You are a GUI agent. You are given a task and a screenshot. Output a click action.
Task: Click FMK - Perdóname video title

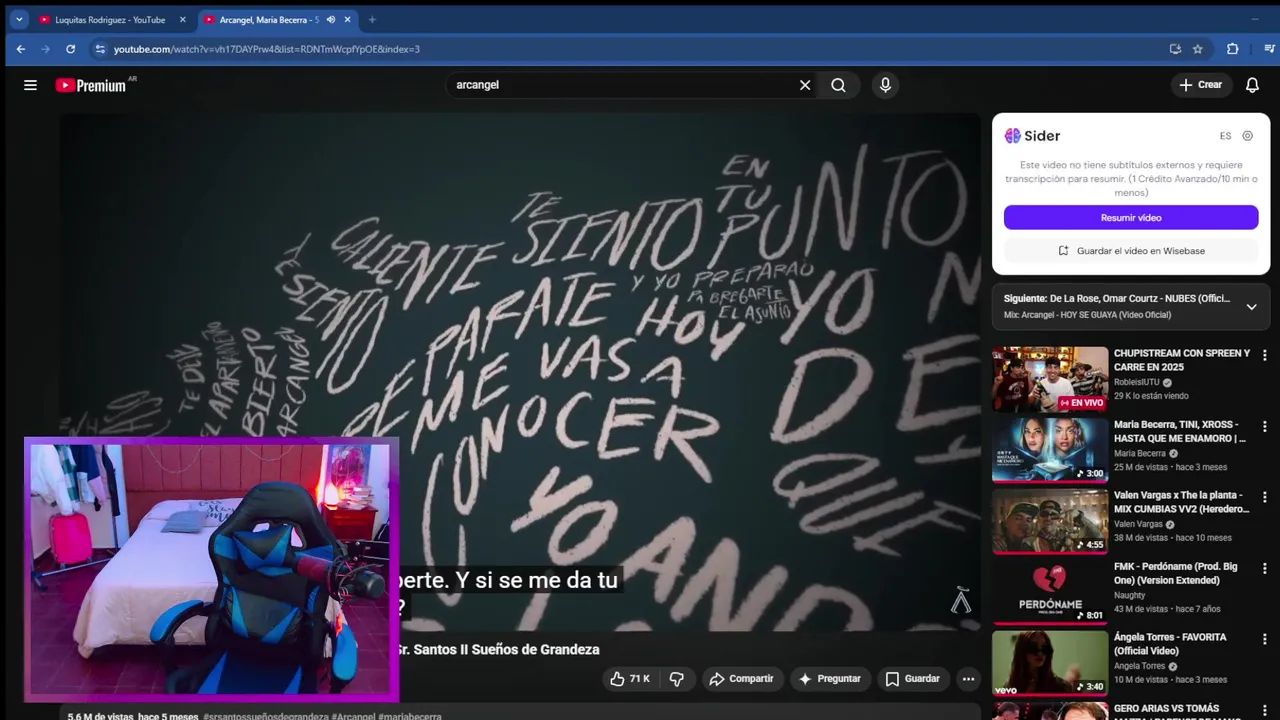[1176, 573]
